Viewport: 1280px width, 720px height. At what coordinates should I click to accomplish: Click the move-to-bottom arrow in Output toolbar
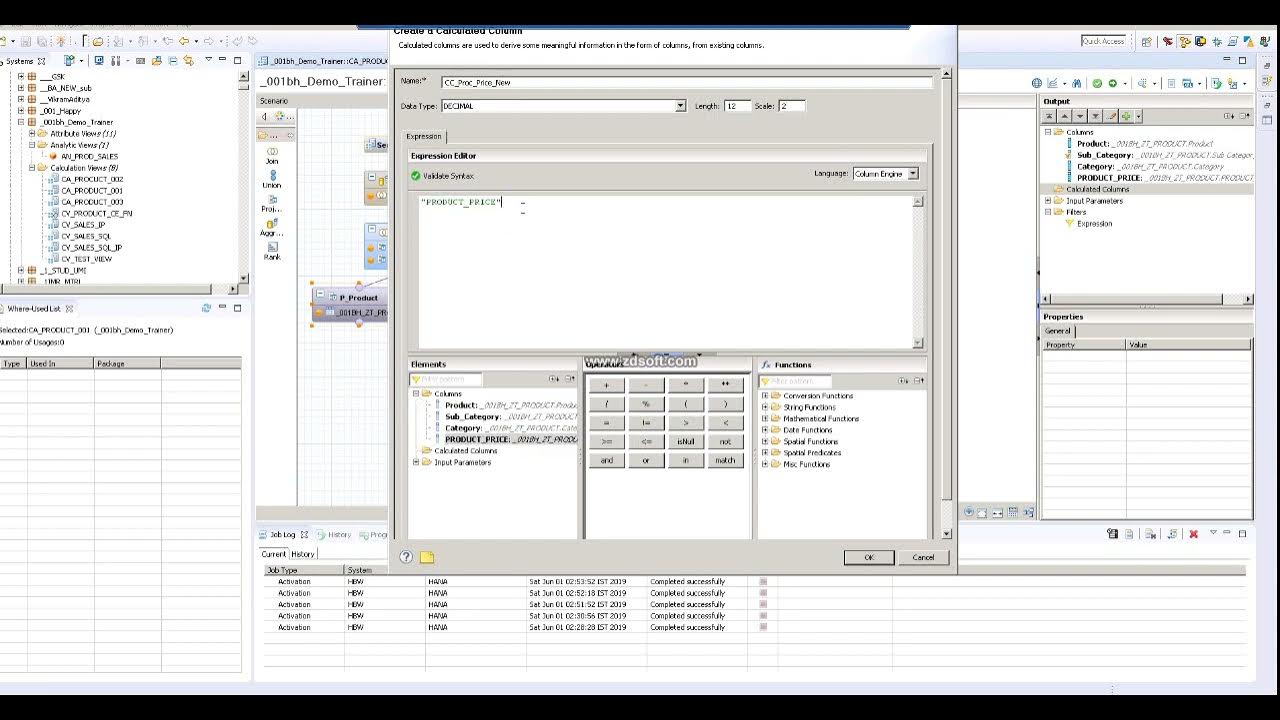click(1095, 117)
